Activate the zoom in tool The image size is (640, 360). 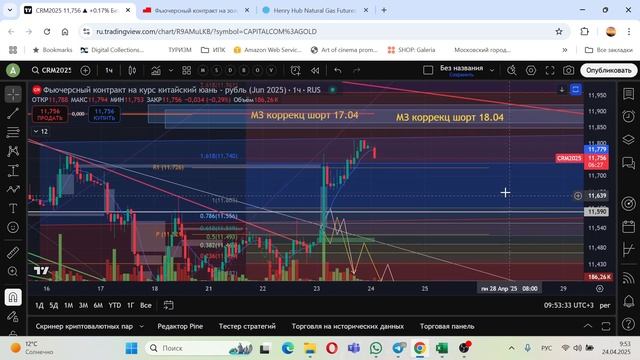pyautogui.click(x=13, y=272)
